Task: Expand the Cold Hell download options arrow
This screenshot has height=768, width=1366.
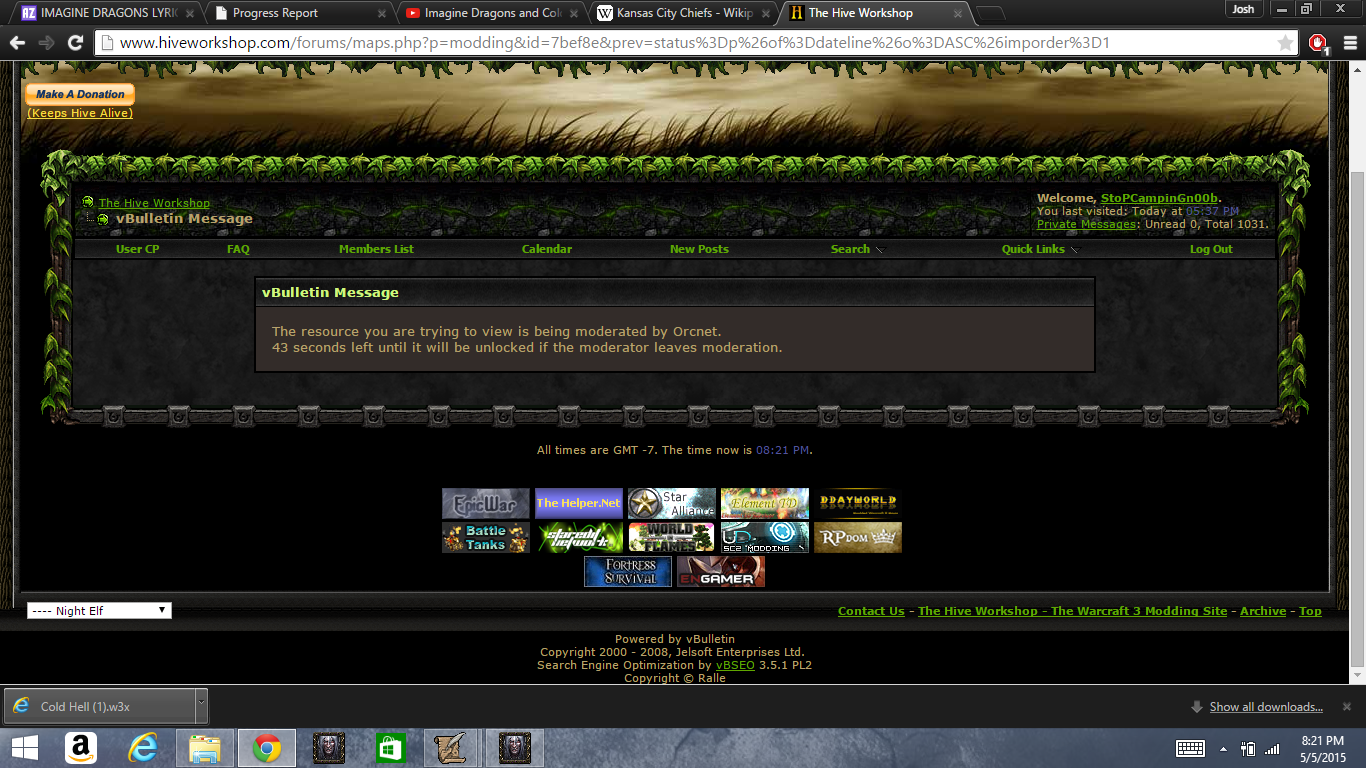Action: pyautogui.click(x=201, y=706)
